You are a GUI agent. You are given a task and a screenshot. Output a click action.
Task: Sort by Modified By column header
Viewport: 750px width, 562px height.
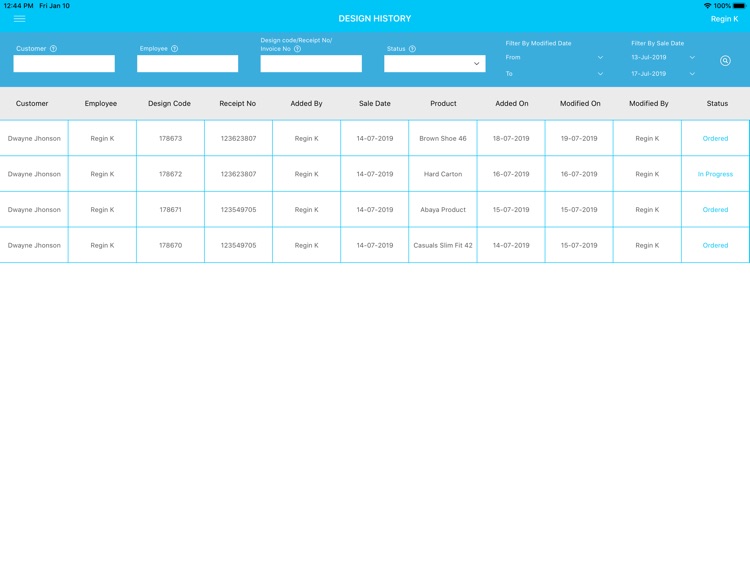click(649, 103)
